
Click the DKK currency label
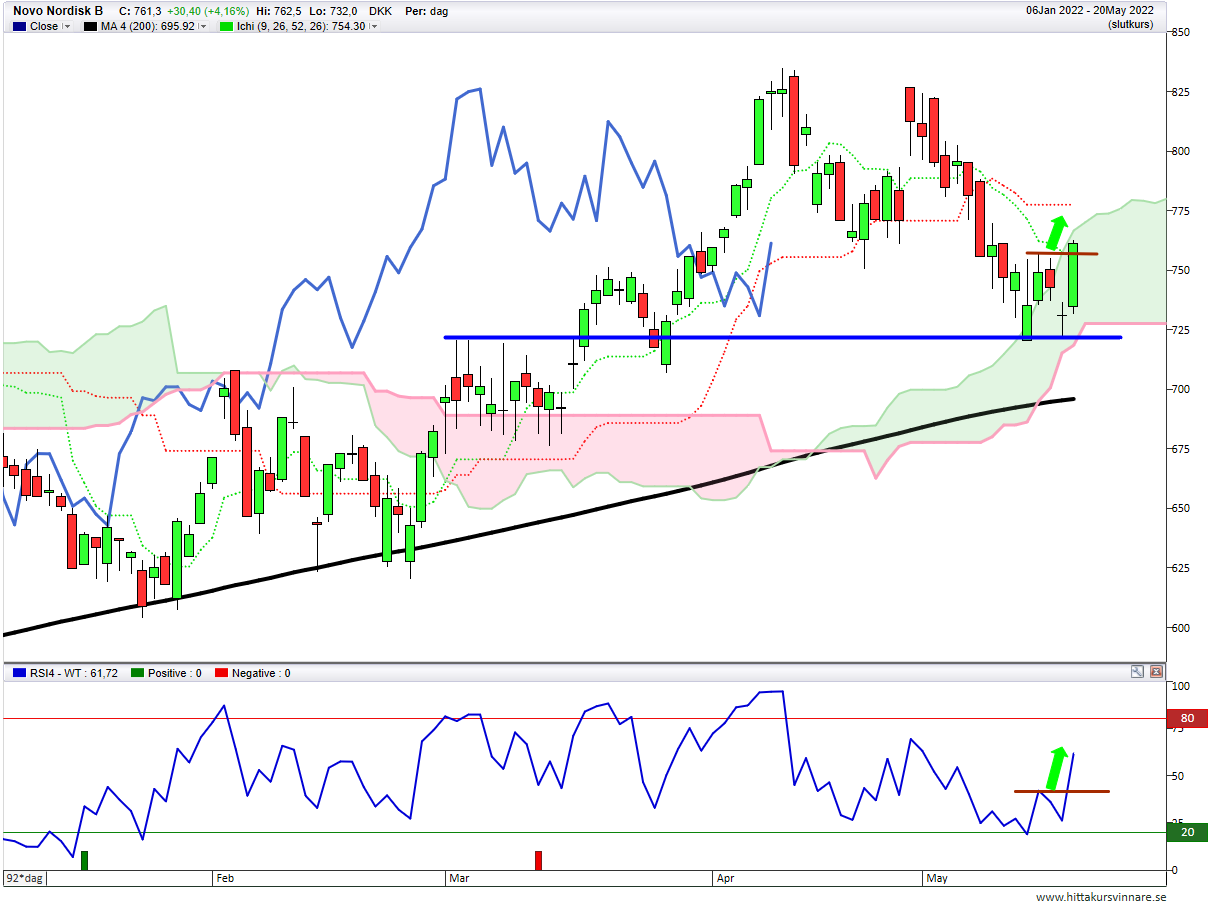[x=381, y=11]
